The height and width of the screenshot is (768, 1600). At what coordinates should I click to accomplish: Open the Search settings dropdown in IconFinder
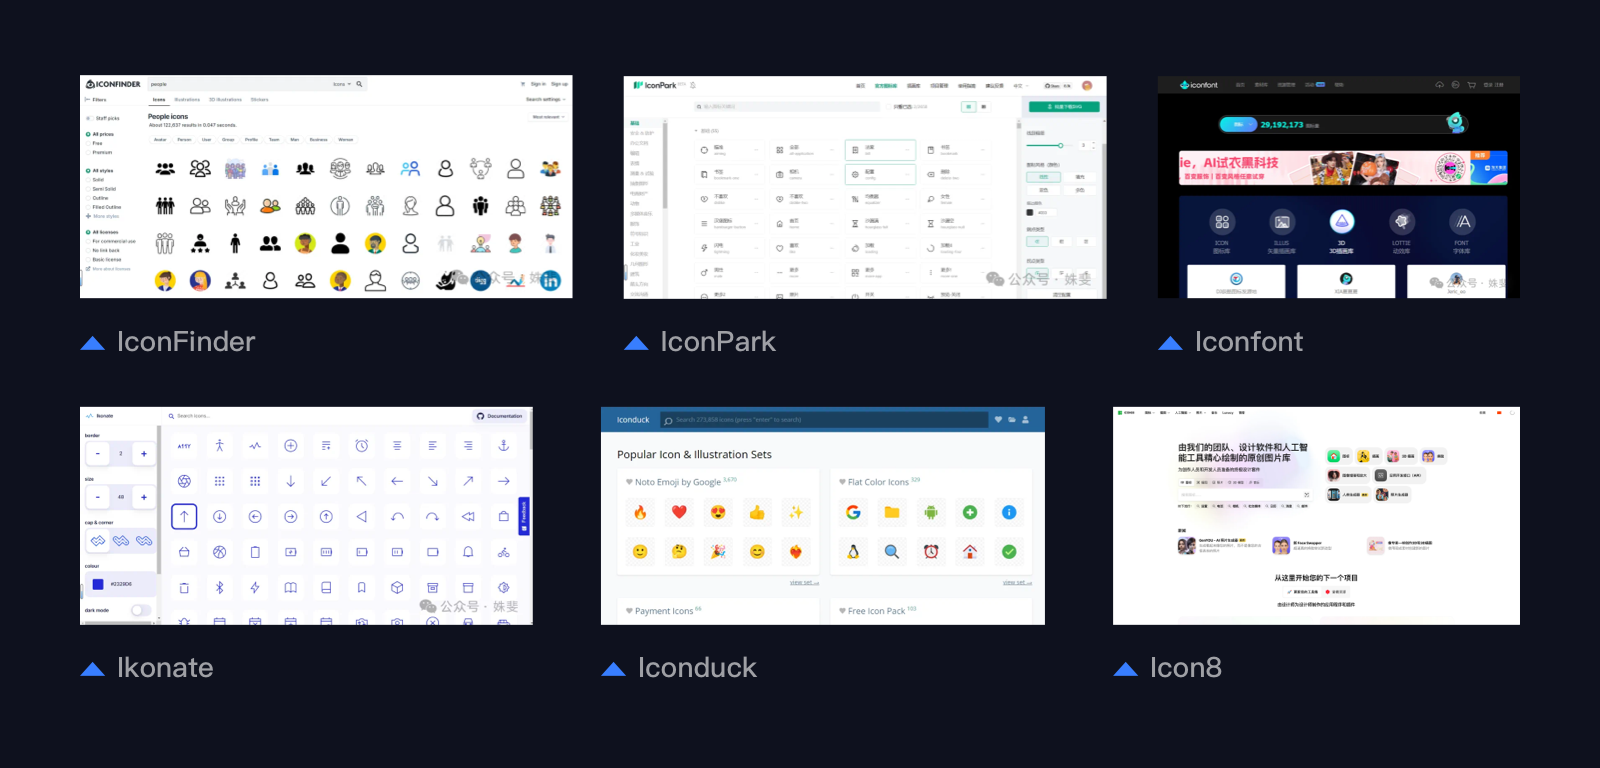[546, 99]
